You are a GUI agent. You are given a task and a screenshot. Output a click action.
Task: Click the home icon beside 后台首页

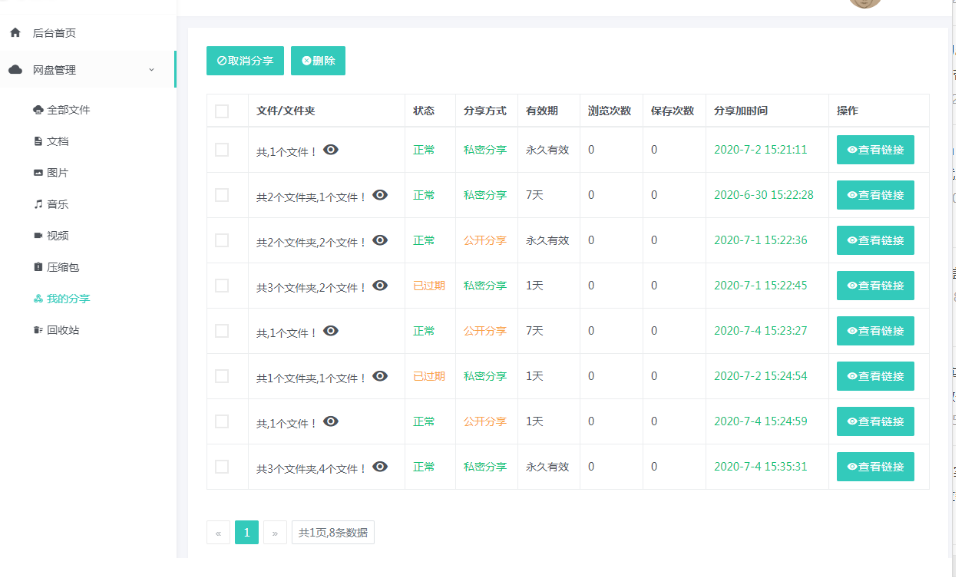tap(15, 33)
